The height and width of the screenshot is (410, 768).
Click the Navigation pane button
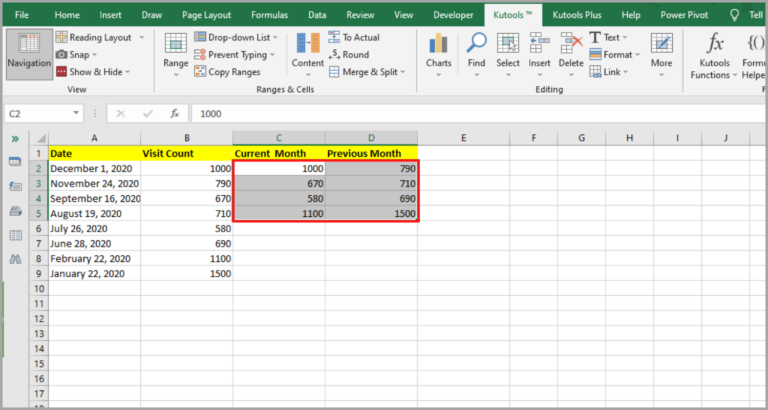[29, 52]
